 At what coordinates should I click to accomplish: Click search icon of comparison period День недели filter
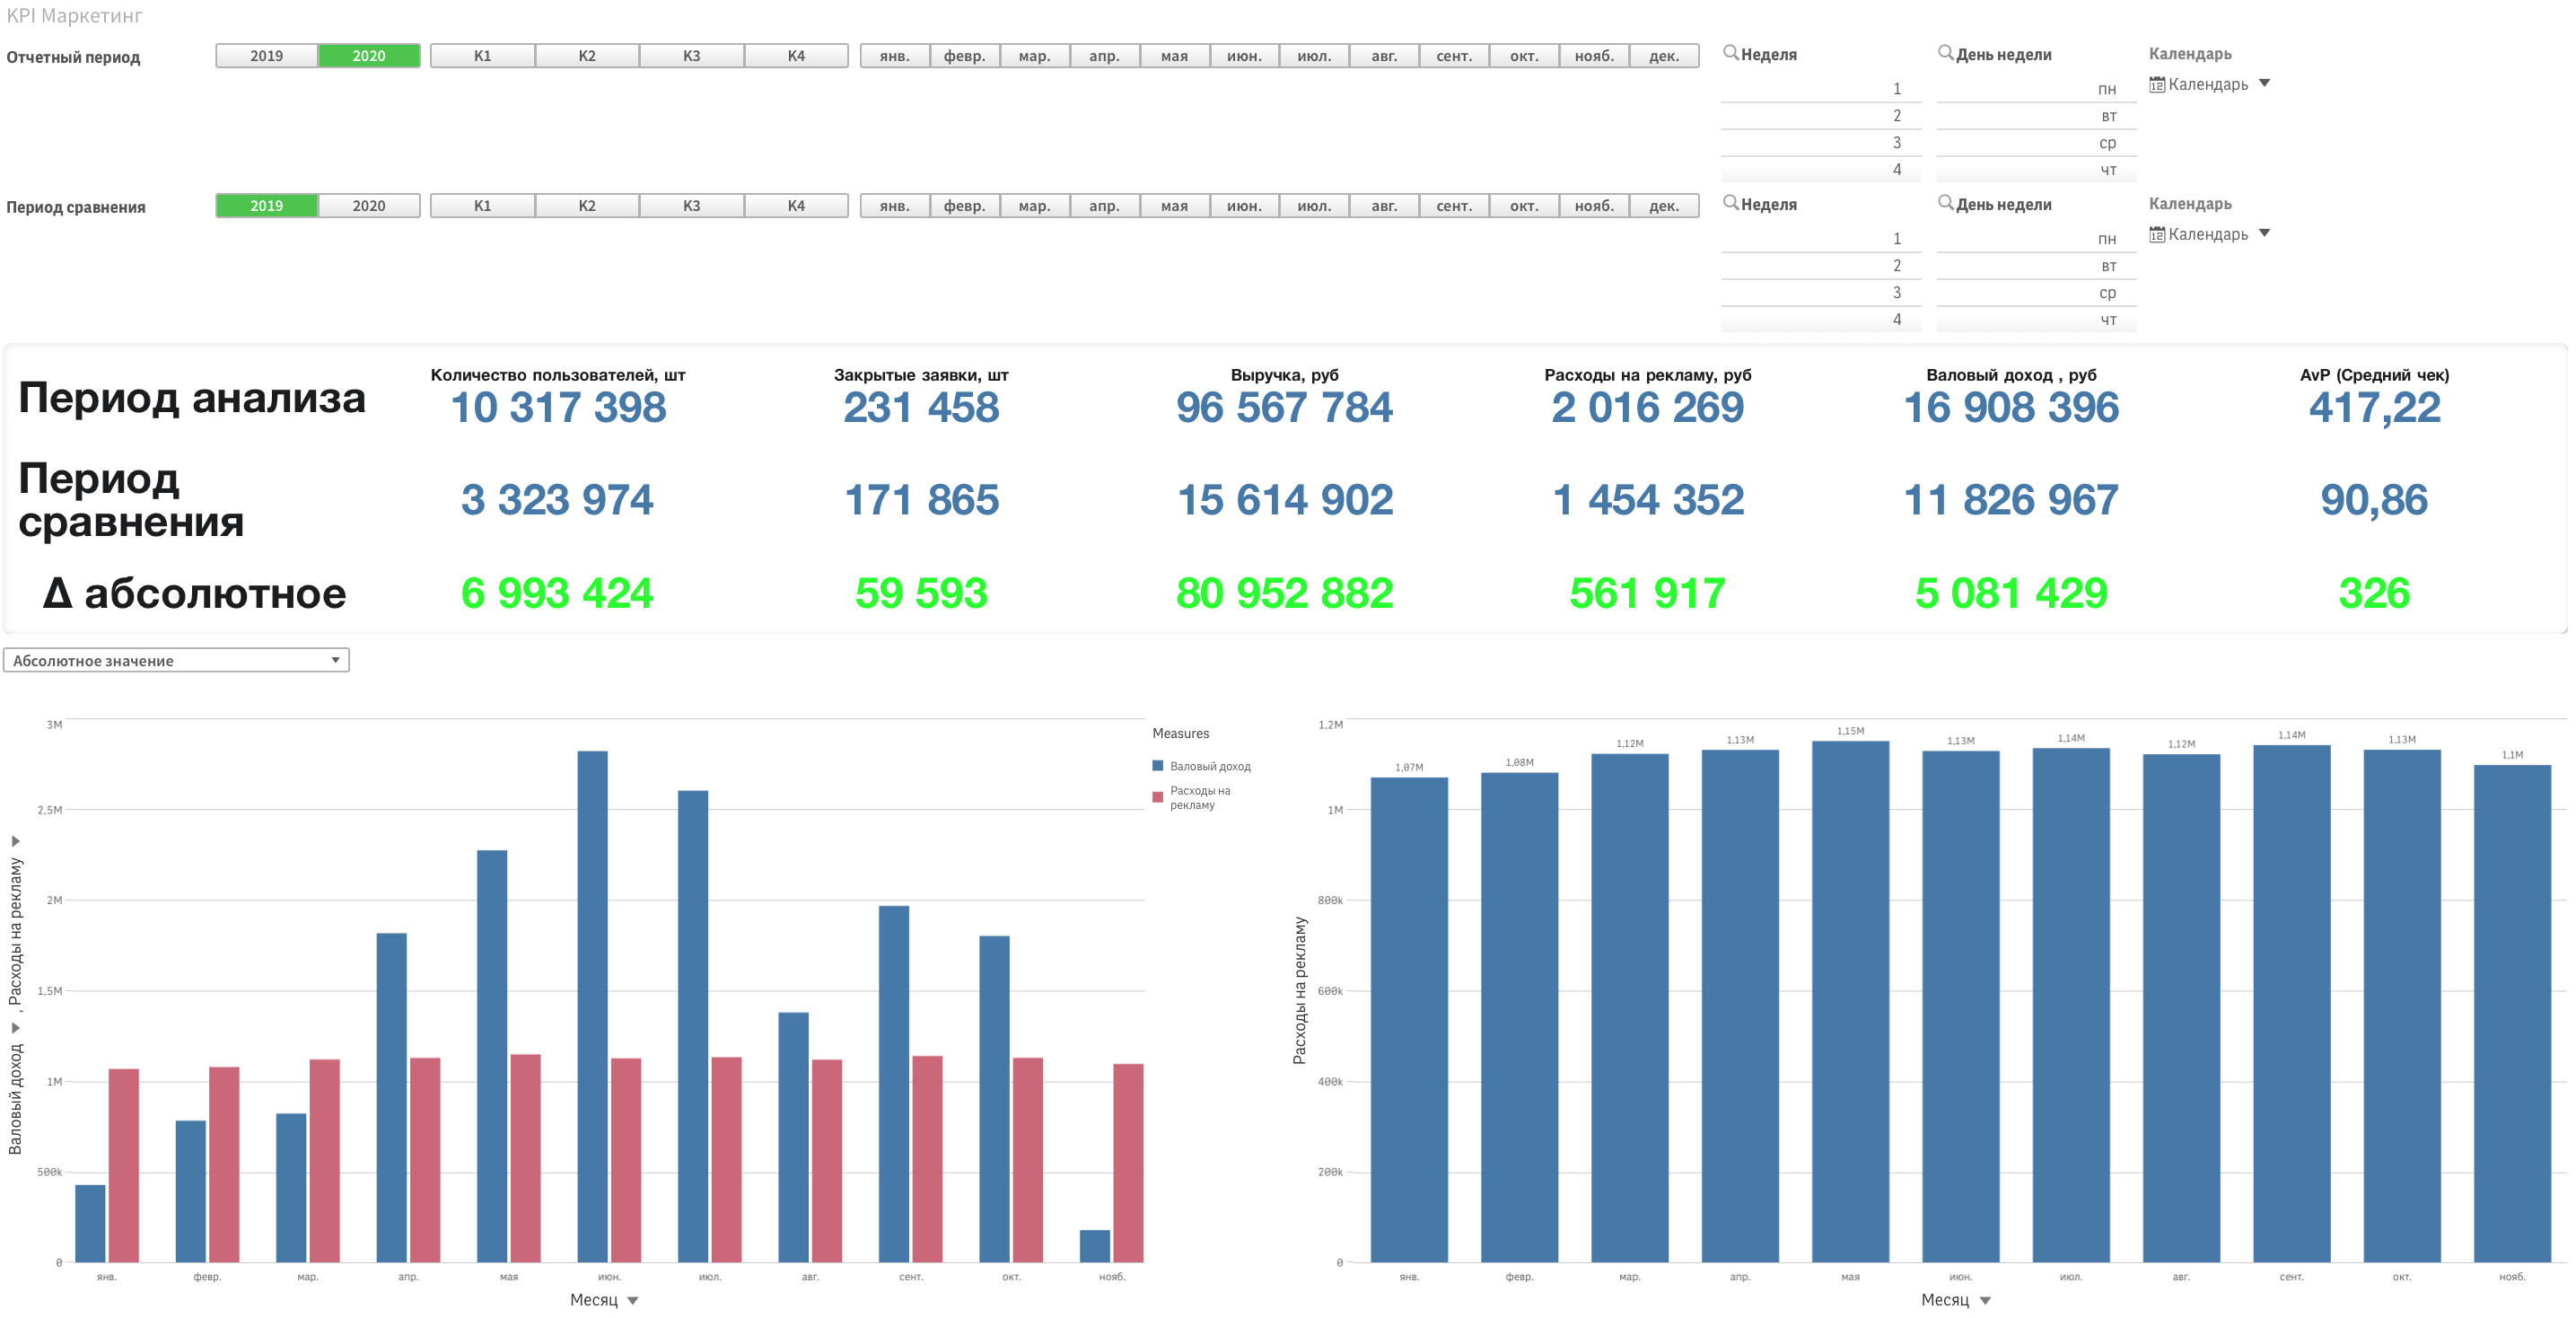pos(1945,202)
